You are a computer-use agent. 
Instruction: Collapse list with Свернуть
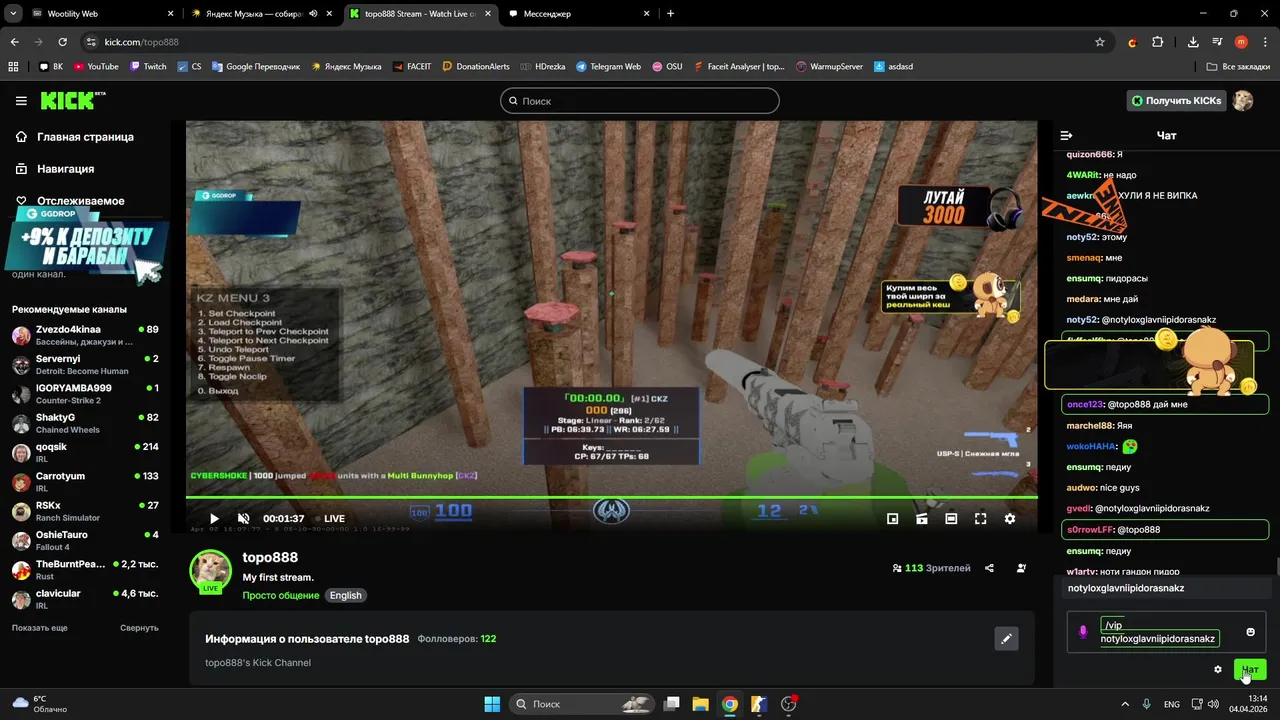point(139,628)
